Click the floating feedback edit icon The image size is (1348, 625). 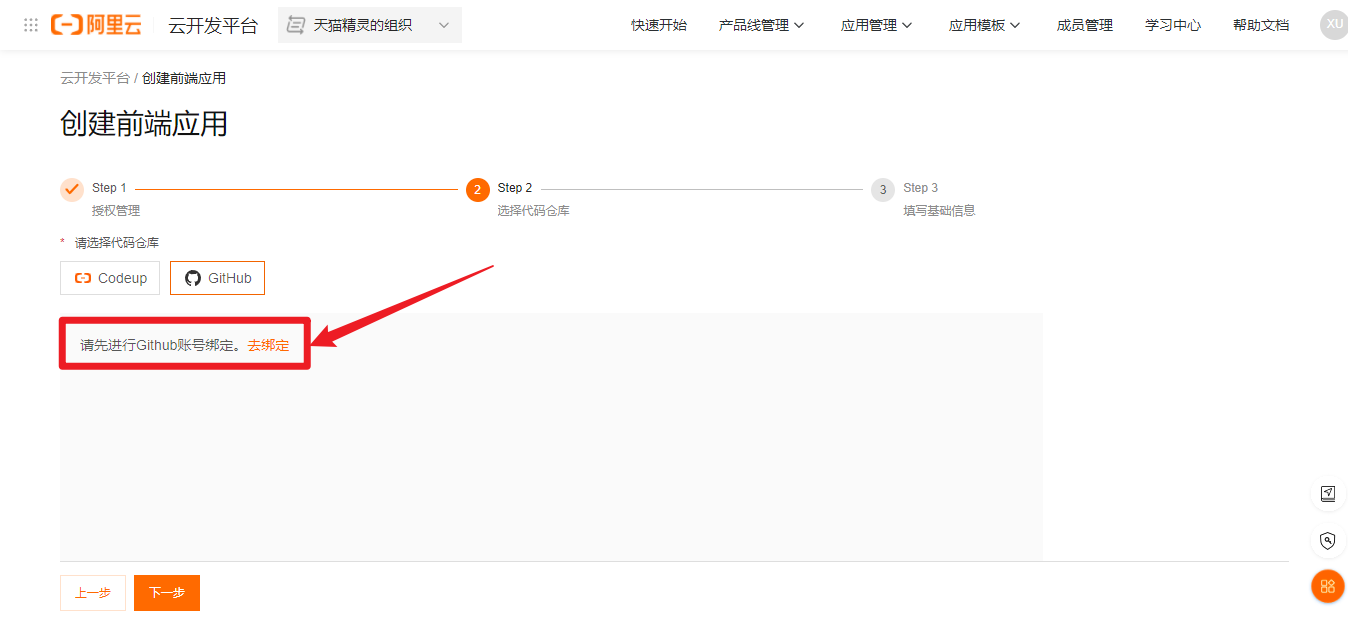tap(1328, 493)
